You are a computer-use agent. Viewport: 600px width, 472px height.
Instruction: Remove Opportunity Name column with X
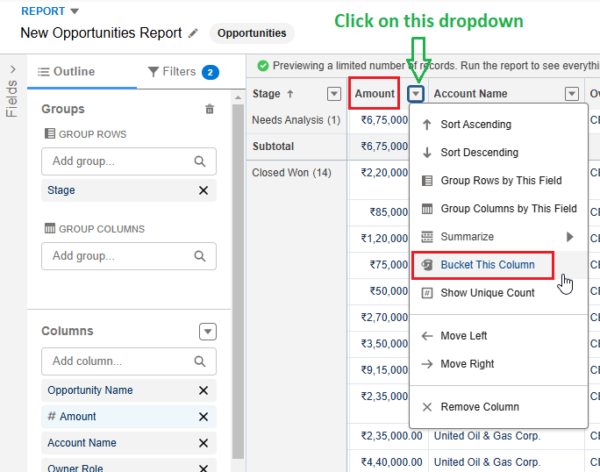click(x=204, y=390)
